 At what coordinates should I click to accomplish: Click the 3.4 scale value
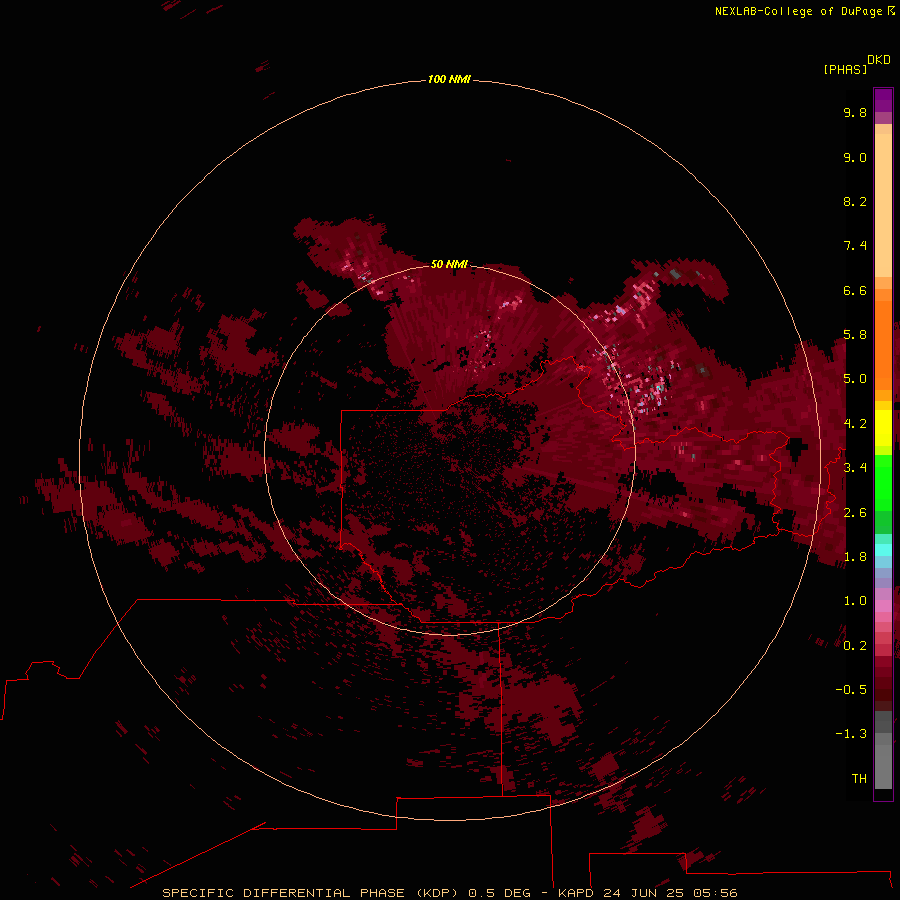(855, 468)
